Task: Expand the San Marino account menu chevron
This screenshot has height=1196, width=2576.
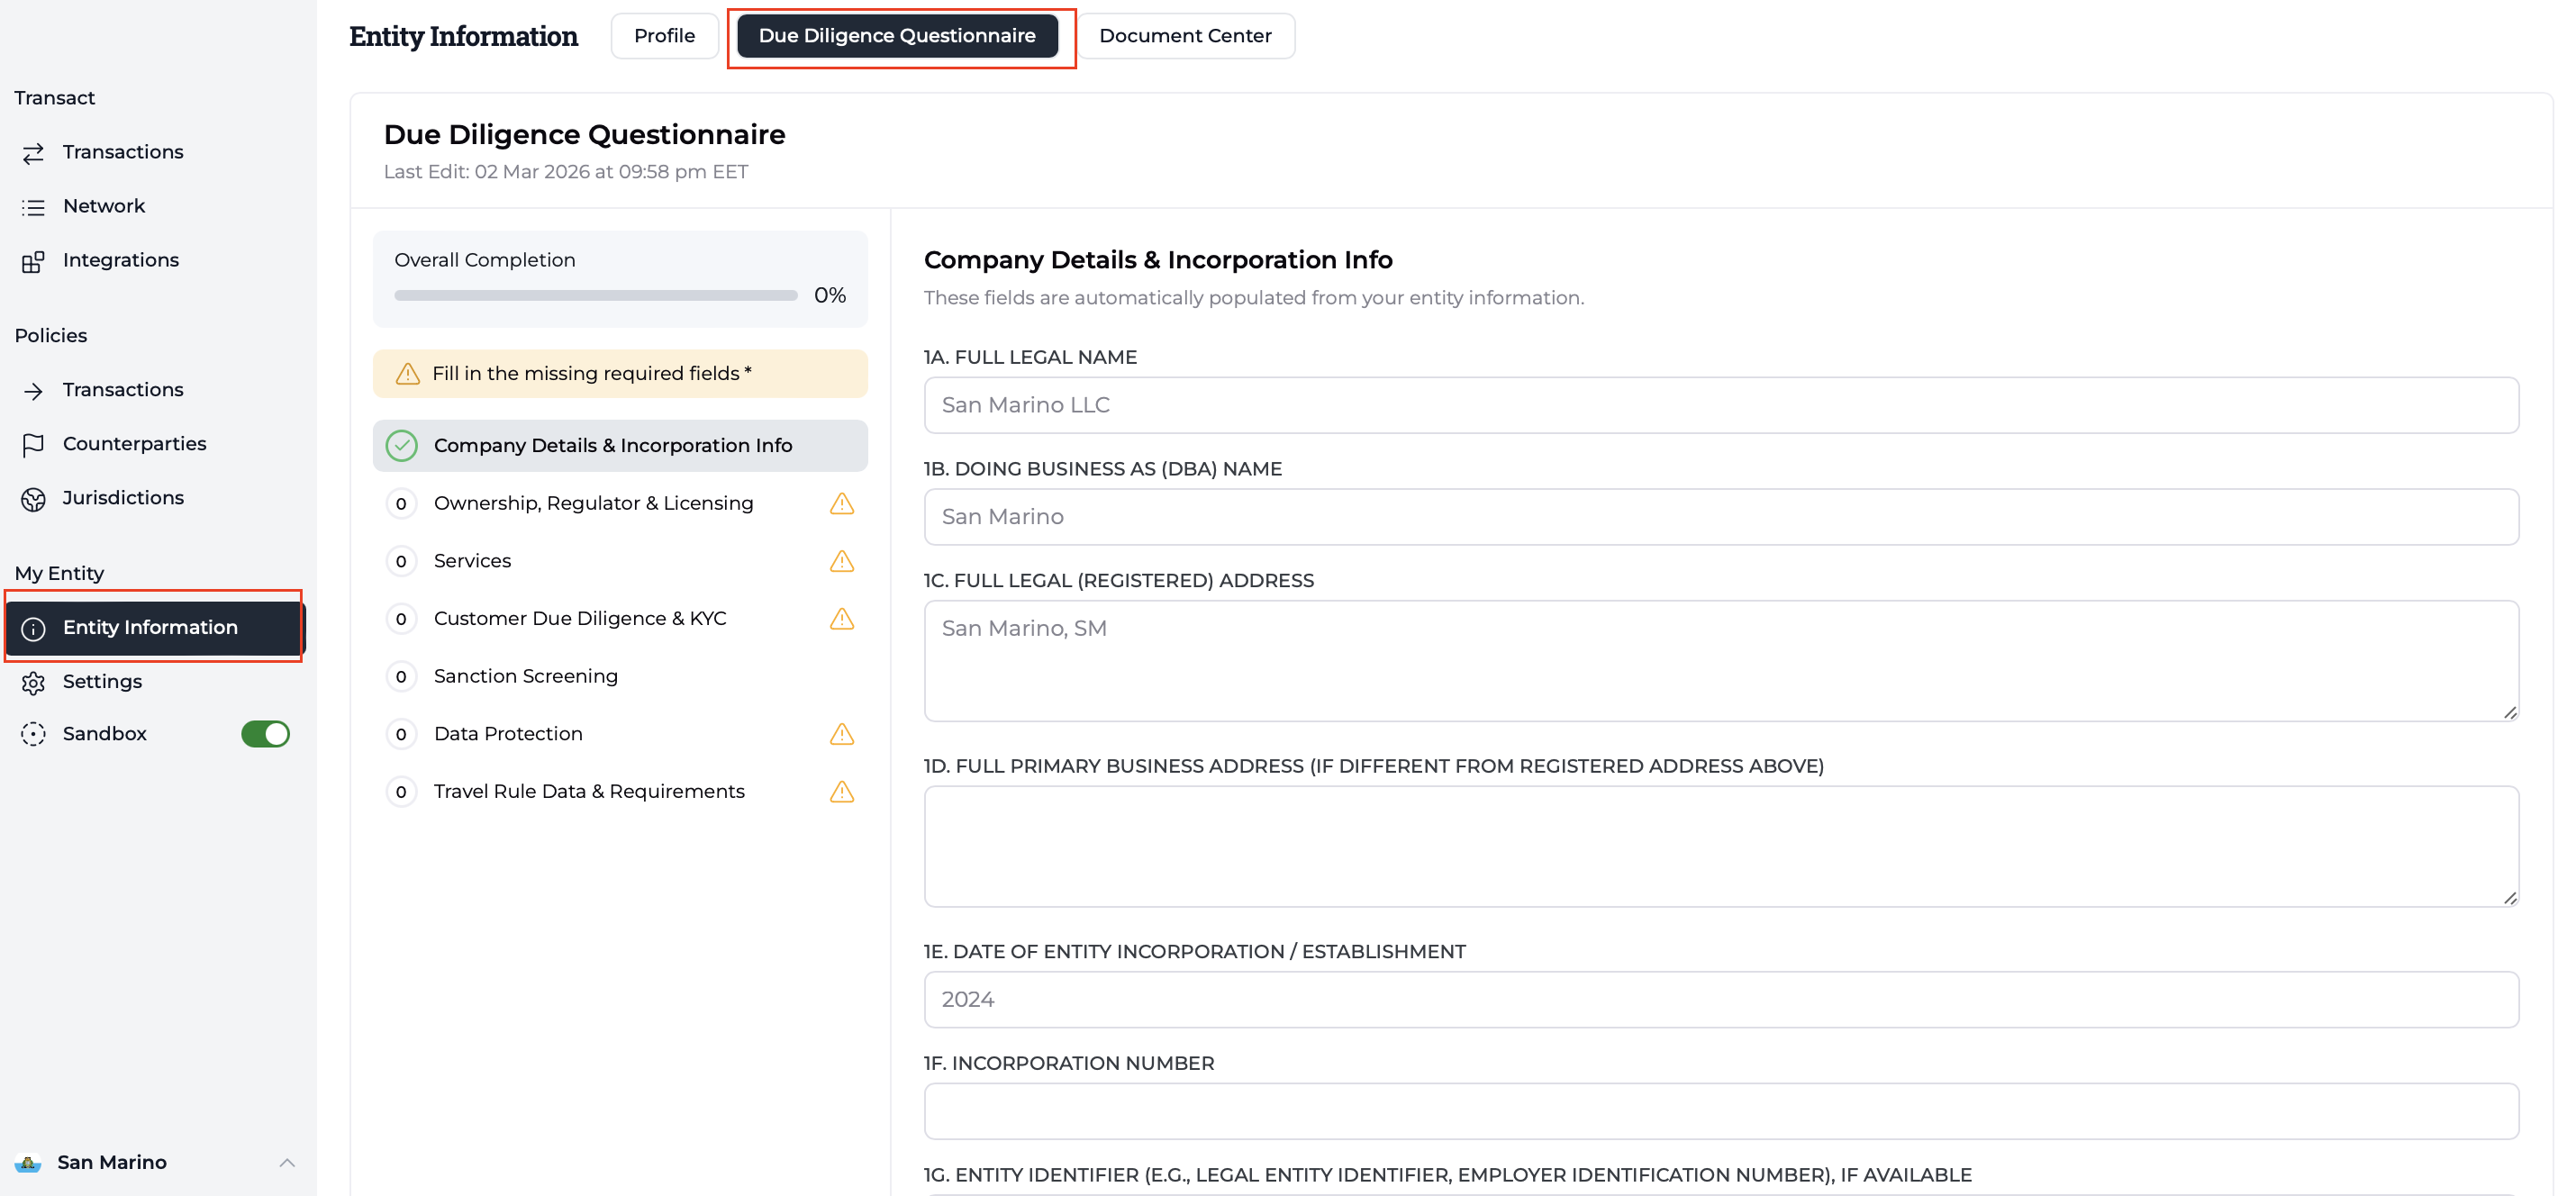Action: [x=287, y=1163]
